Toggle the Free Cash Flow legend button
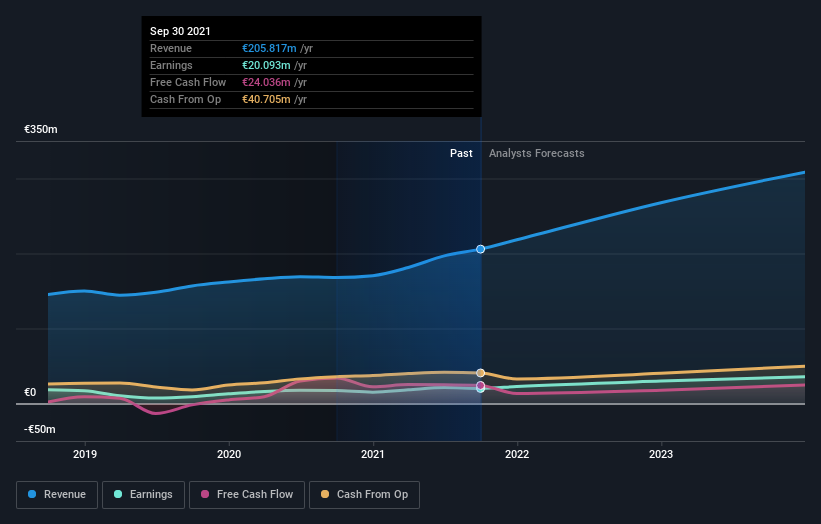 pos(247,495)
